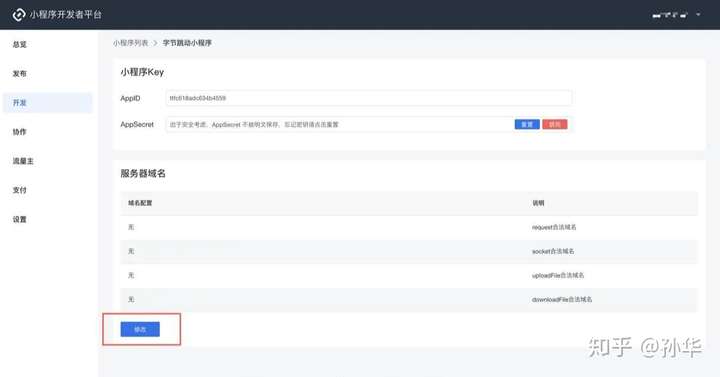The image size is (720, 377).
Task: Click into the AppID input field
Action: coord(369,98)
